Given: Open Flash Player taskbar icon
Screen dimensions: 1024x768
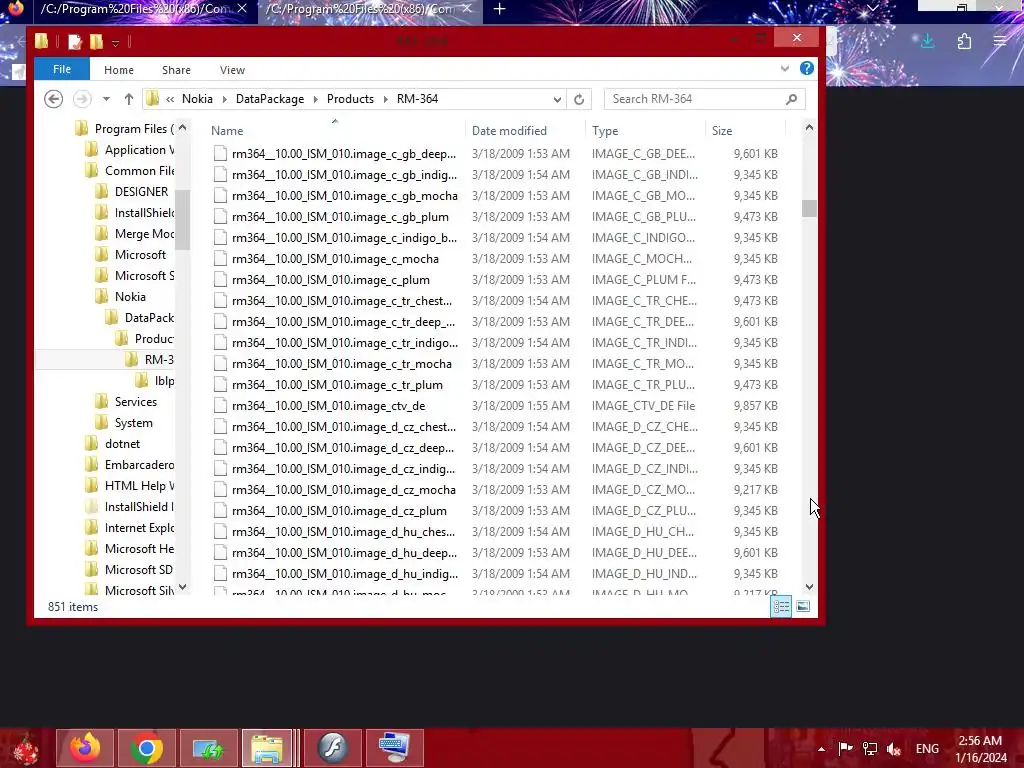Looking at the screenshot, I should (333, 748).
